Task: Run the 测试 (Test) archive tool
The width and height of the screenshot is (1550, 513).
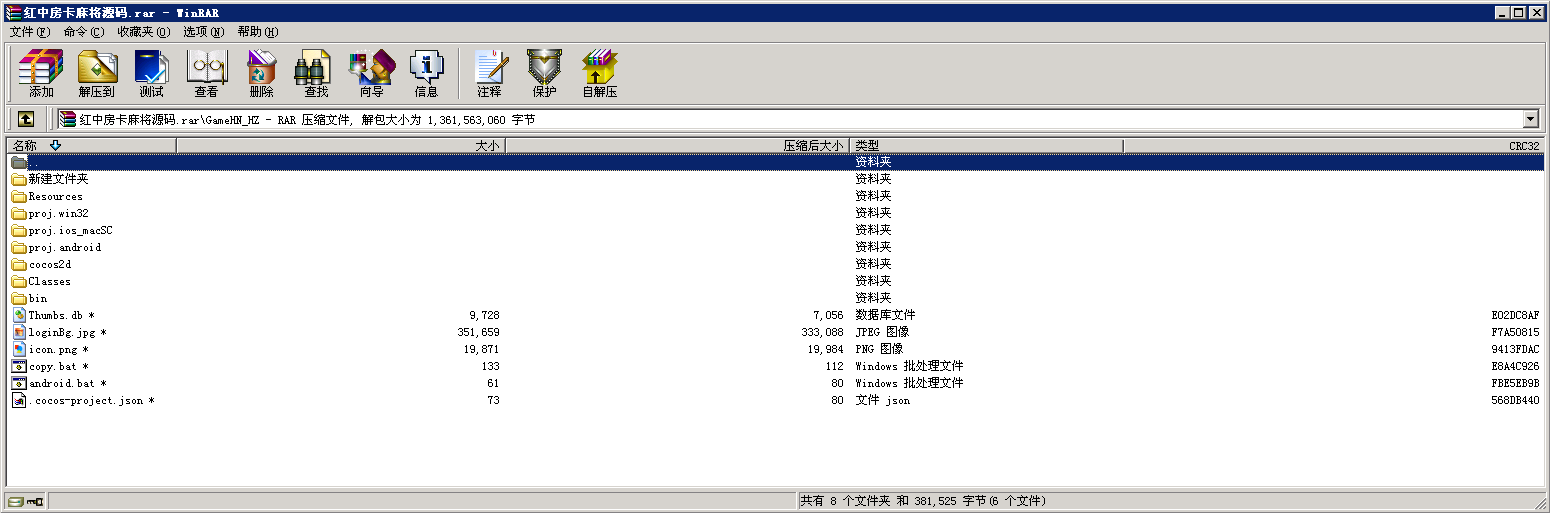Action: pos(151,73)
